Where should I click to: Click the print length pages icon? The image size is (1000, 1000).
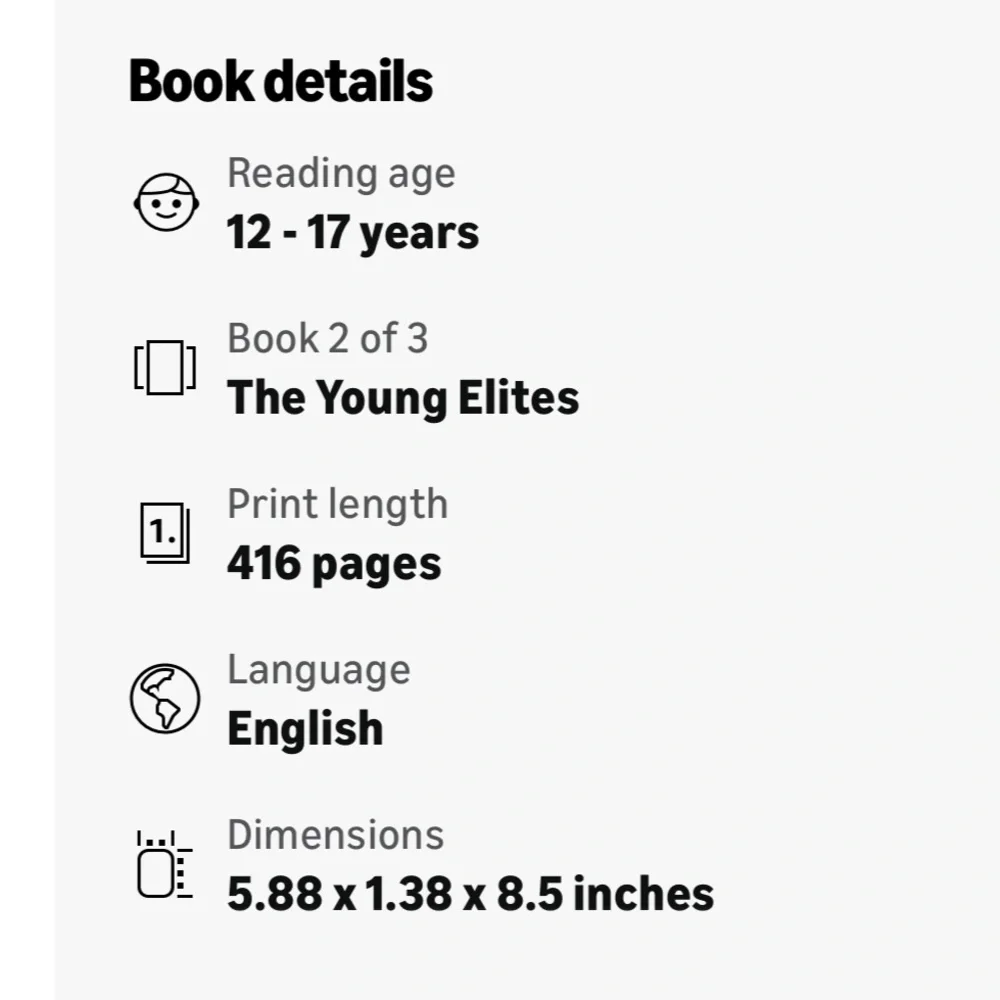click(165, 533)
